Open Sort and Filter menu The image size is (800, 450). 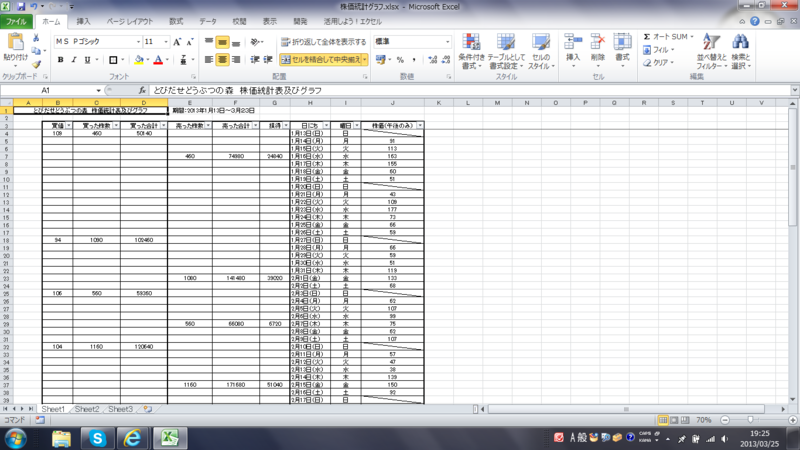pos(711,51)
